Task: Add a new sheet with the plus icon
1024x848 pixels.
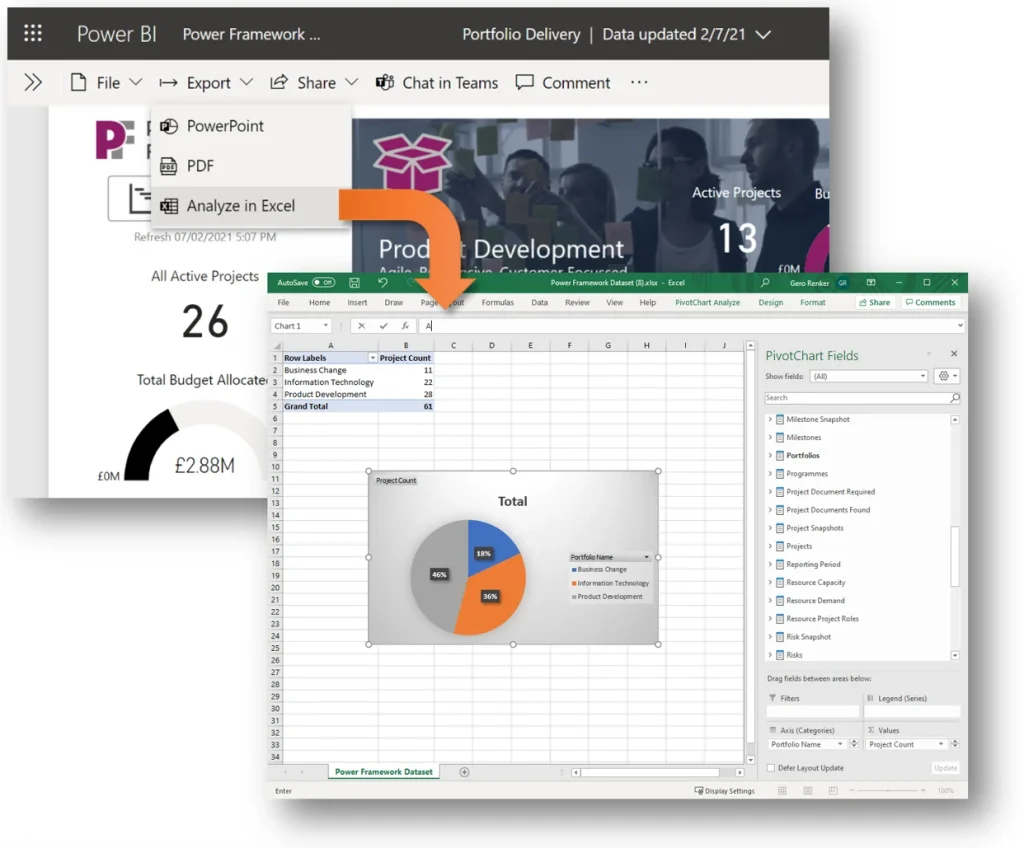Action: [464, 772]
